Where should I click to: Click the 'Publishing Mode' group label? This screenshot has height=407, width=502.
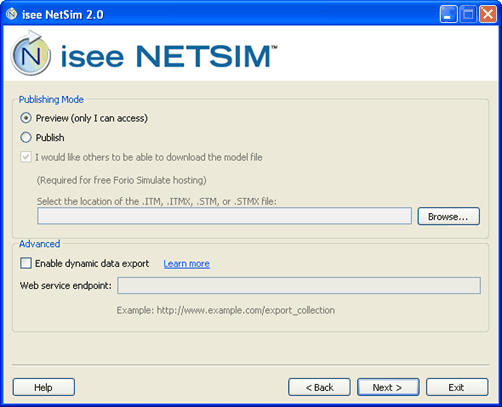pos(51,99)
